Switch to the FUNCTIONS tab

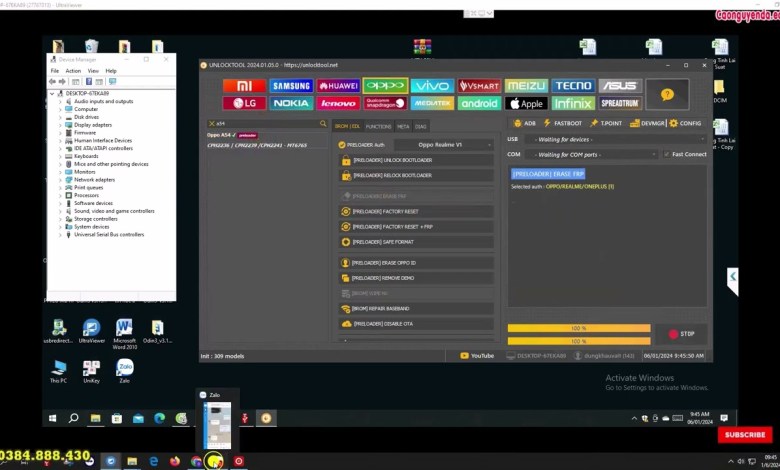[379, 126]
